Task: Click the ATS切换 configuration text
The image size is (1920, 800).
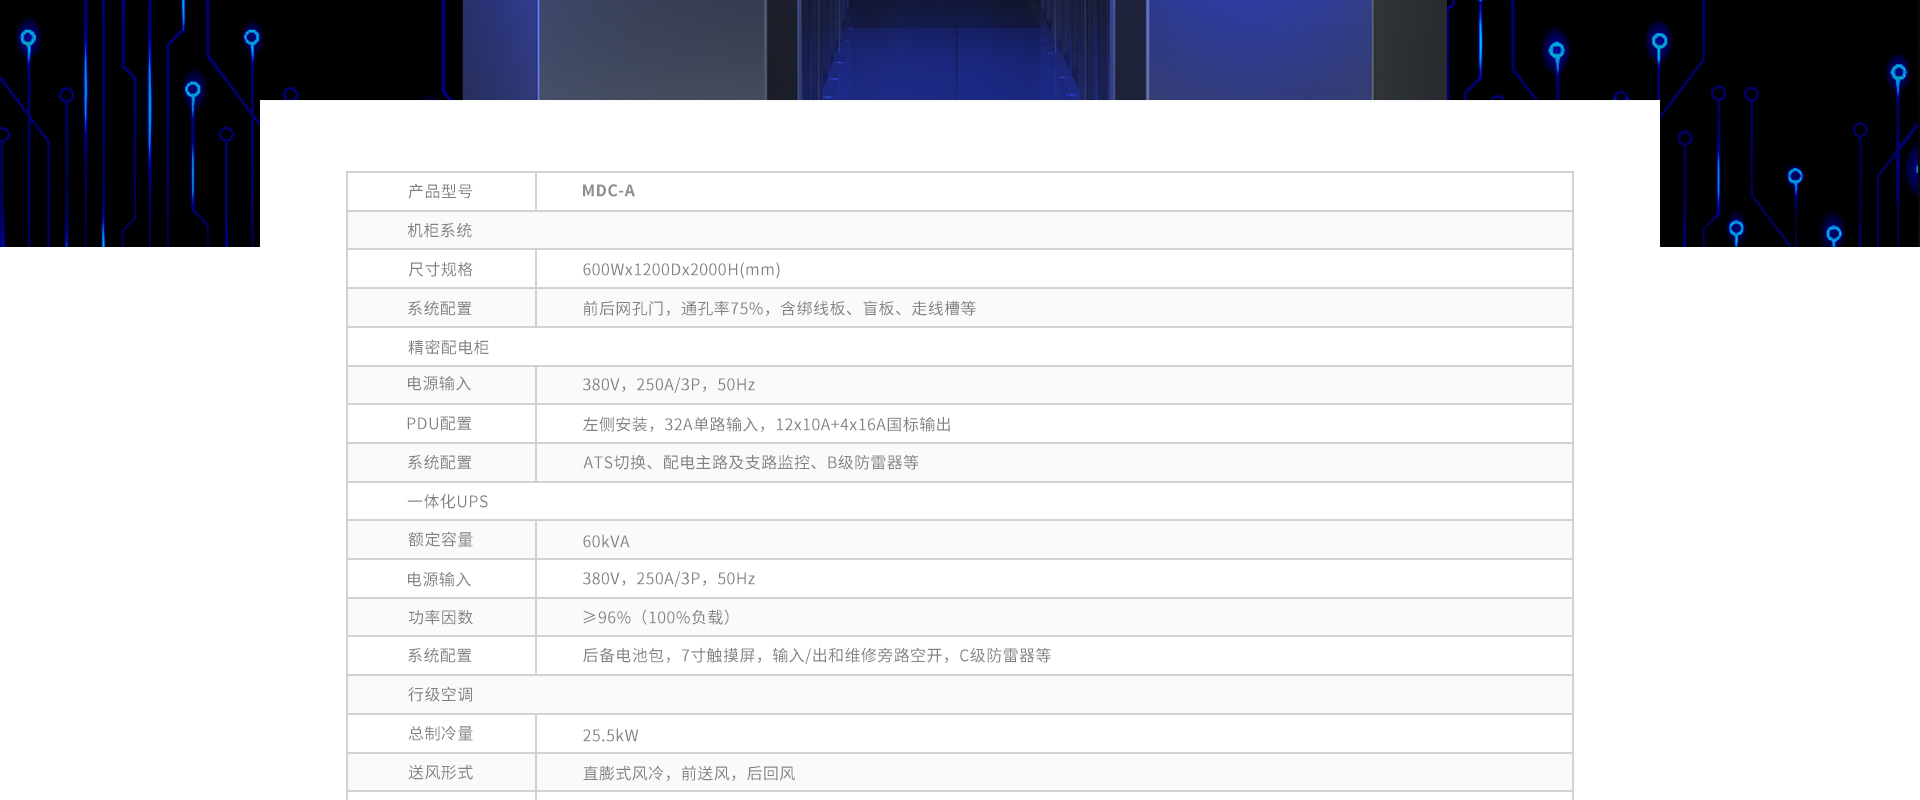Action: [x=750, y=463]
